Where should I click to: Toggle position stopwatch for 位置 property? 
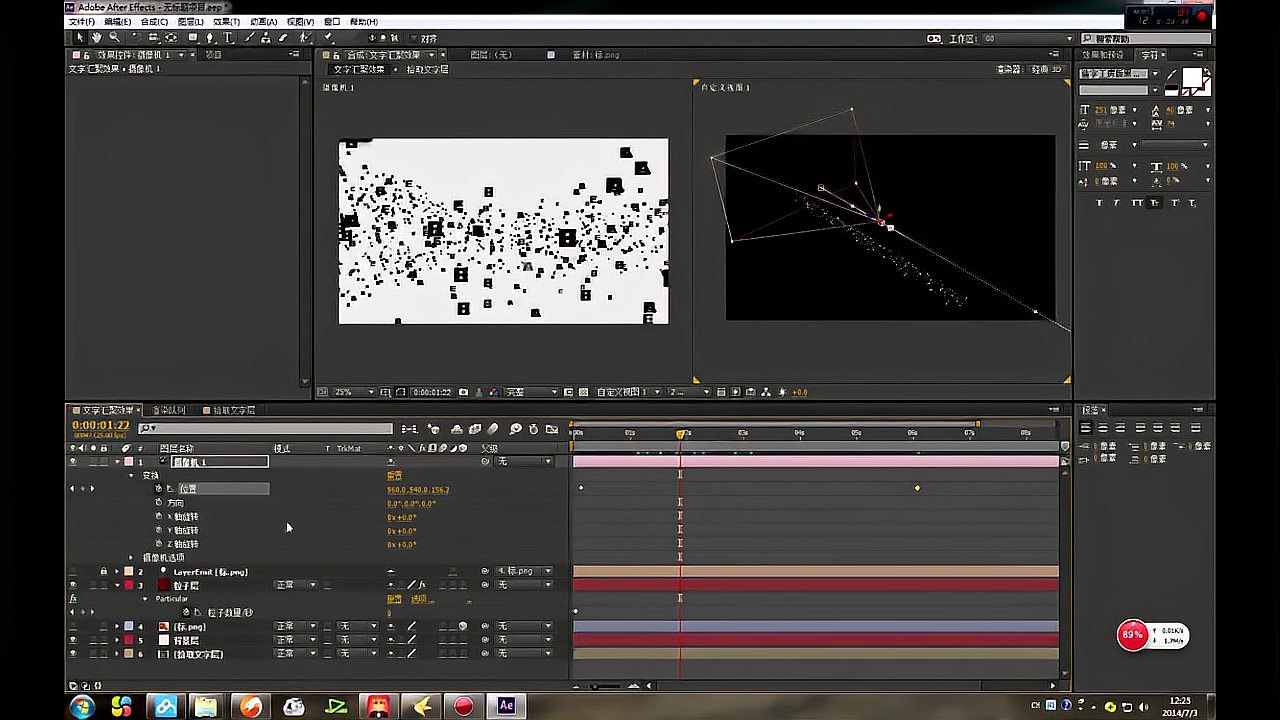(158, 489)
